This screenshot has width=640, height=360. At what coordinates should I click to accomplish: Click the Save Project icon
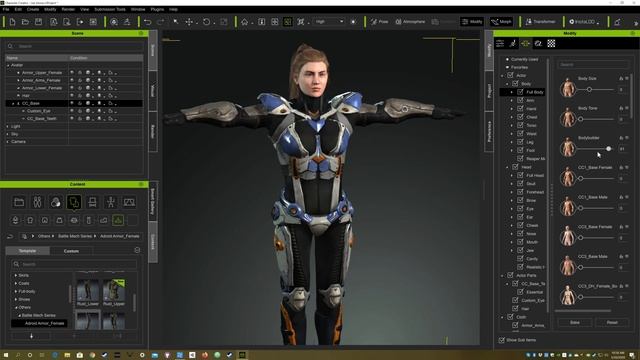[38, 22]
